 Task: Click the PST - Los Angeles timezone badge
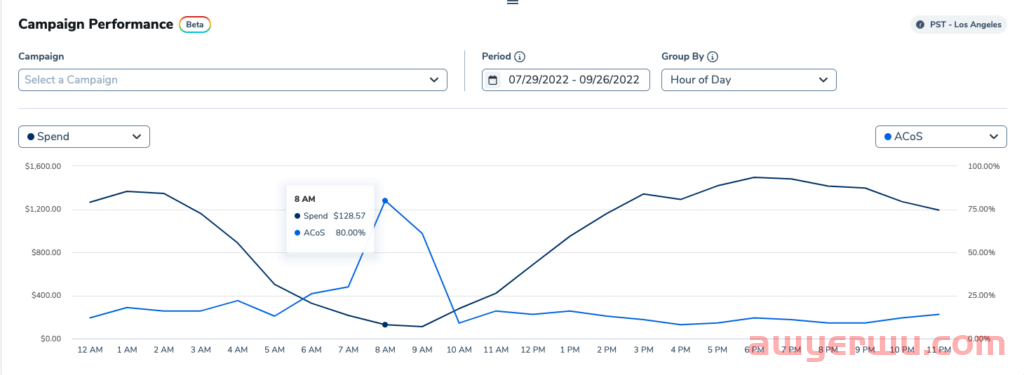[959, 25]
